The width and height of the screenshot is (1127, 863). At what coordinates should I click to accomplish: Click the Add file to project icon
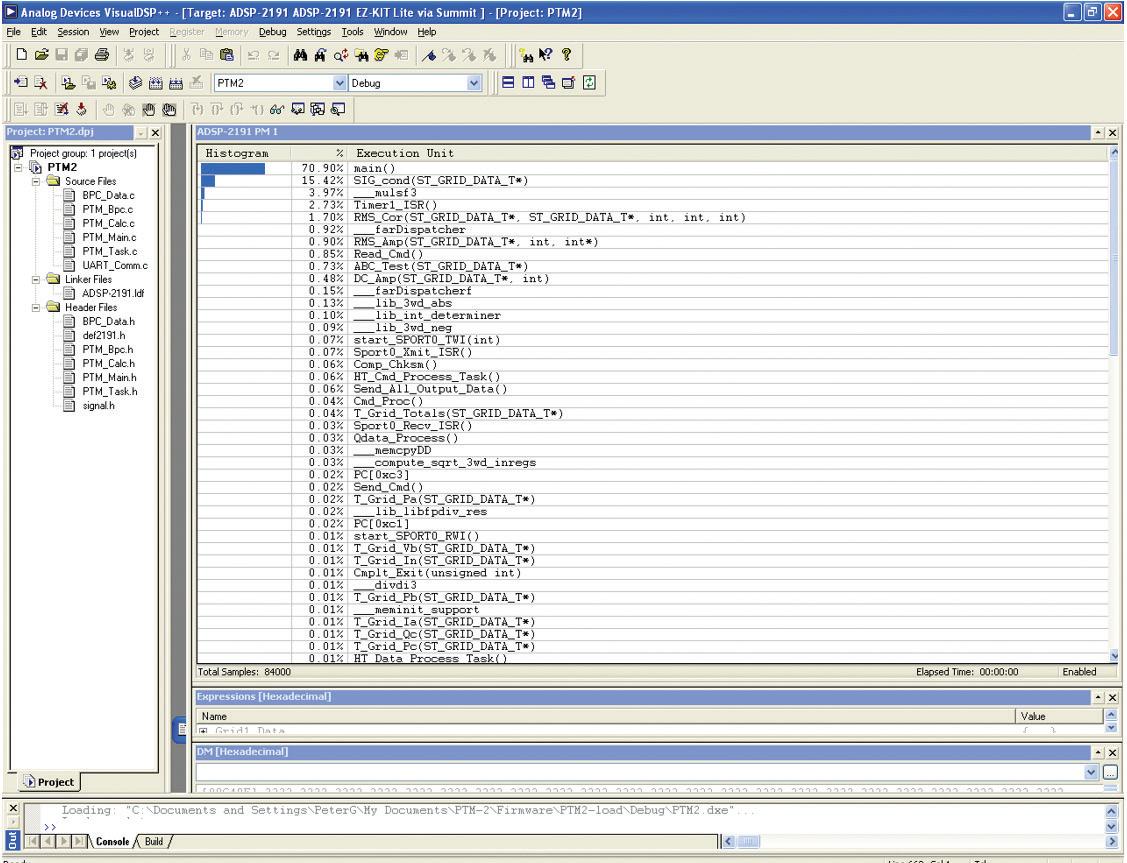click(20, 83)
